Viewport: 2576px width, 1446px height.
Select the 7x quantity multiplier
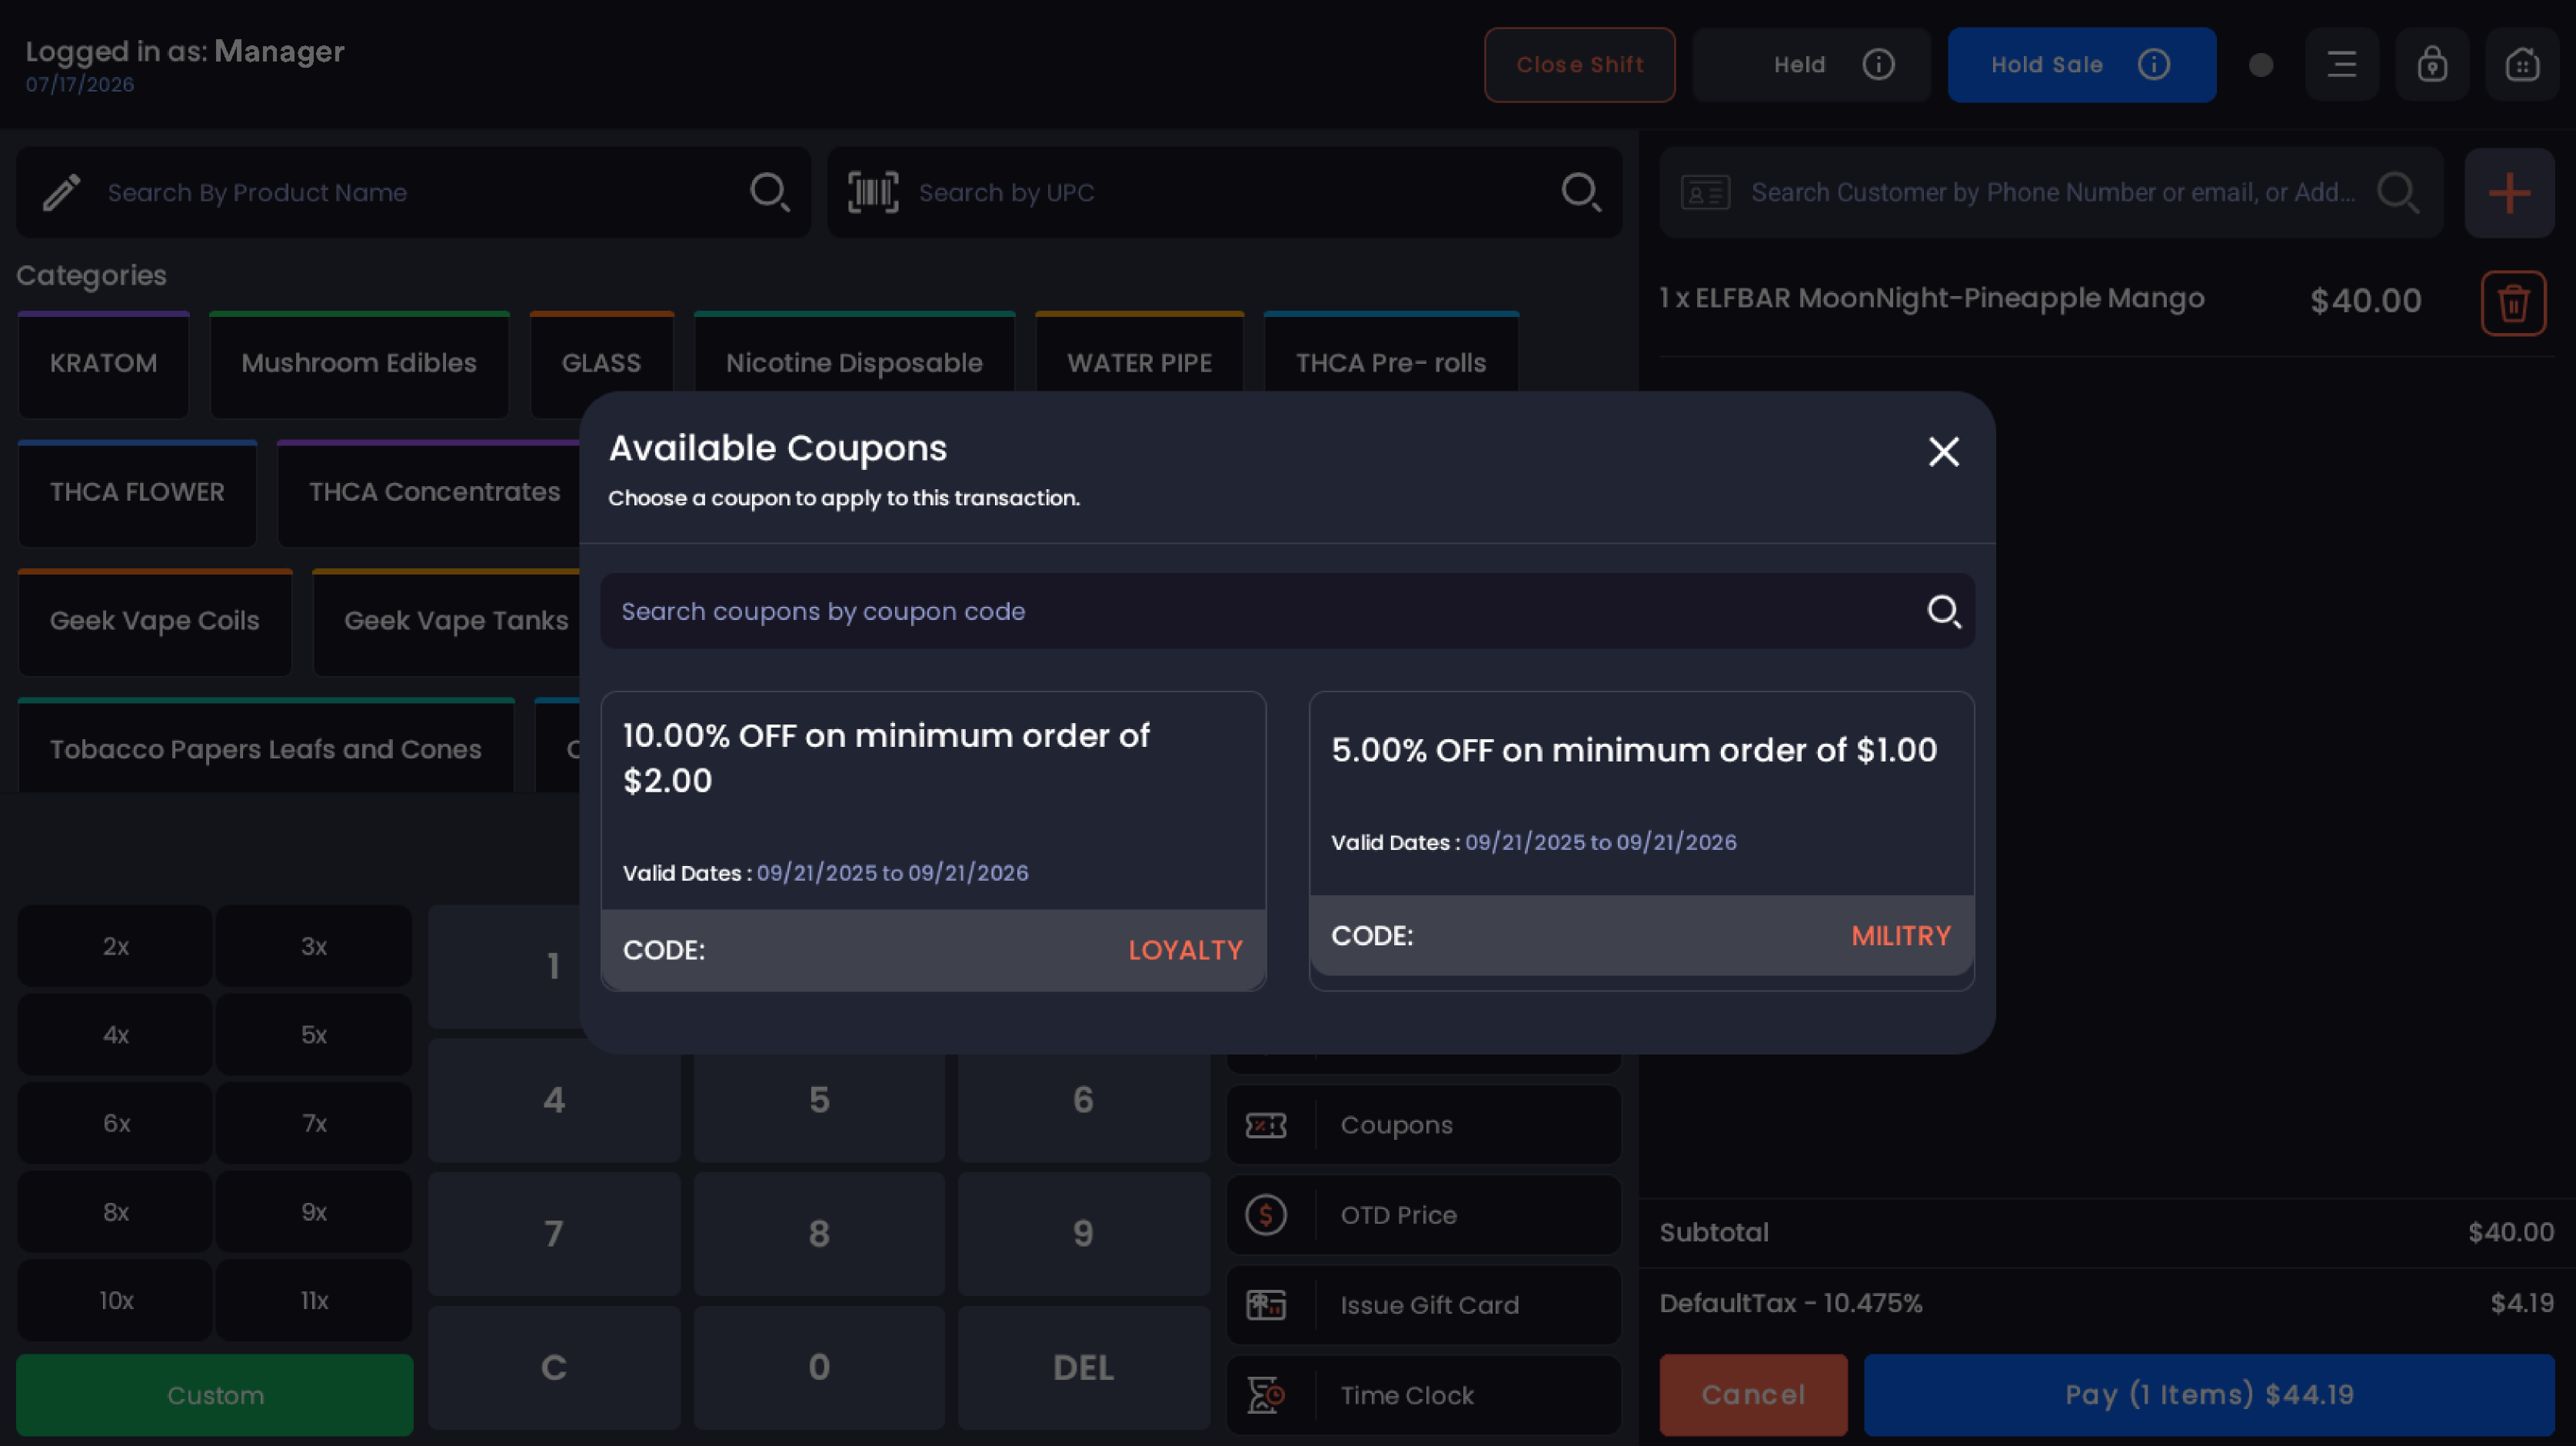click(x=314, y=1123)
